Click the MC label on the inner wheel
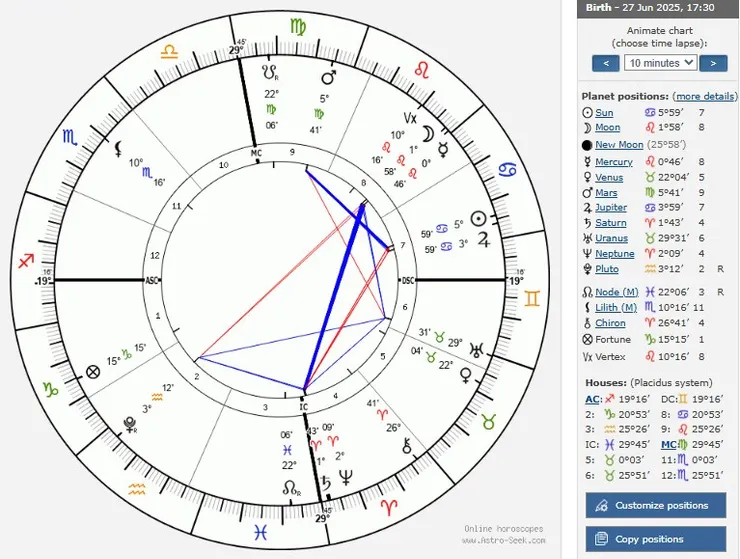 coord(256,153)
